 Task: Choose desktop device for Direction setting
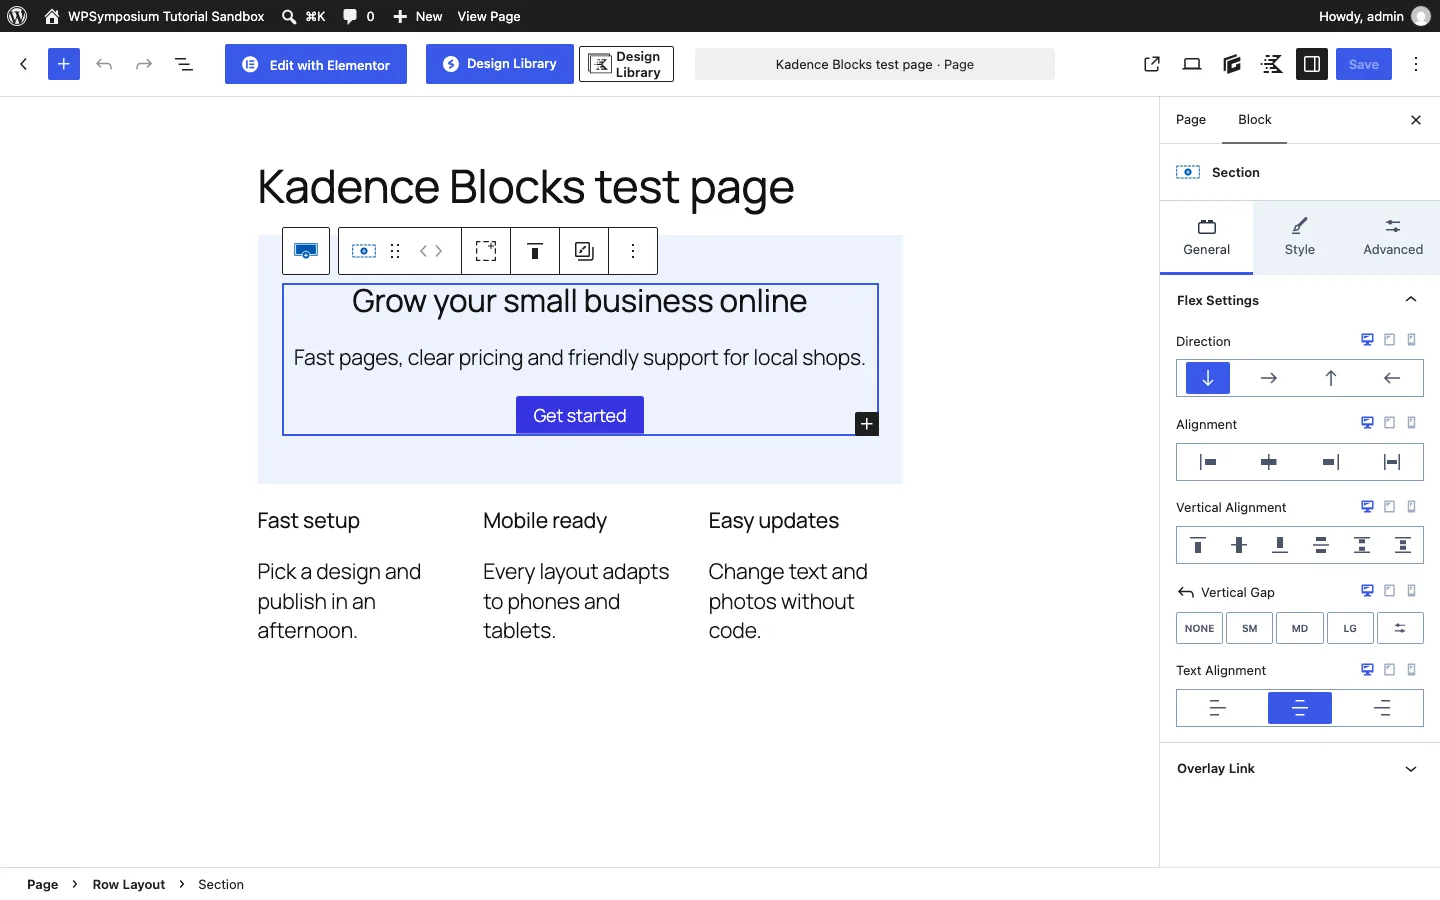click(x=1367, y=340)
